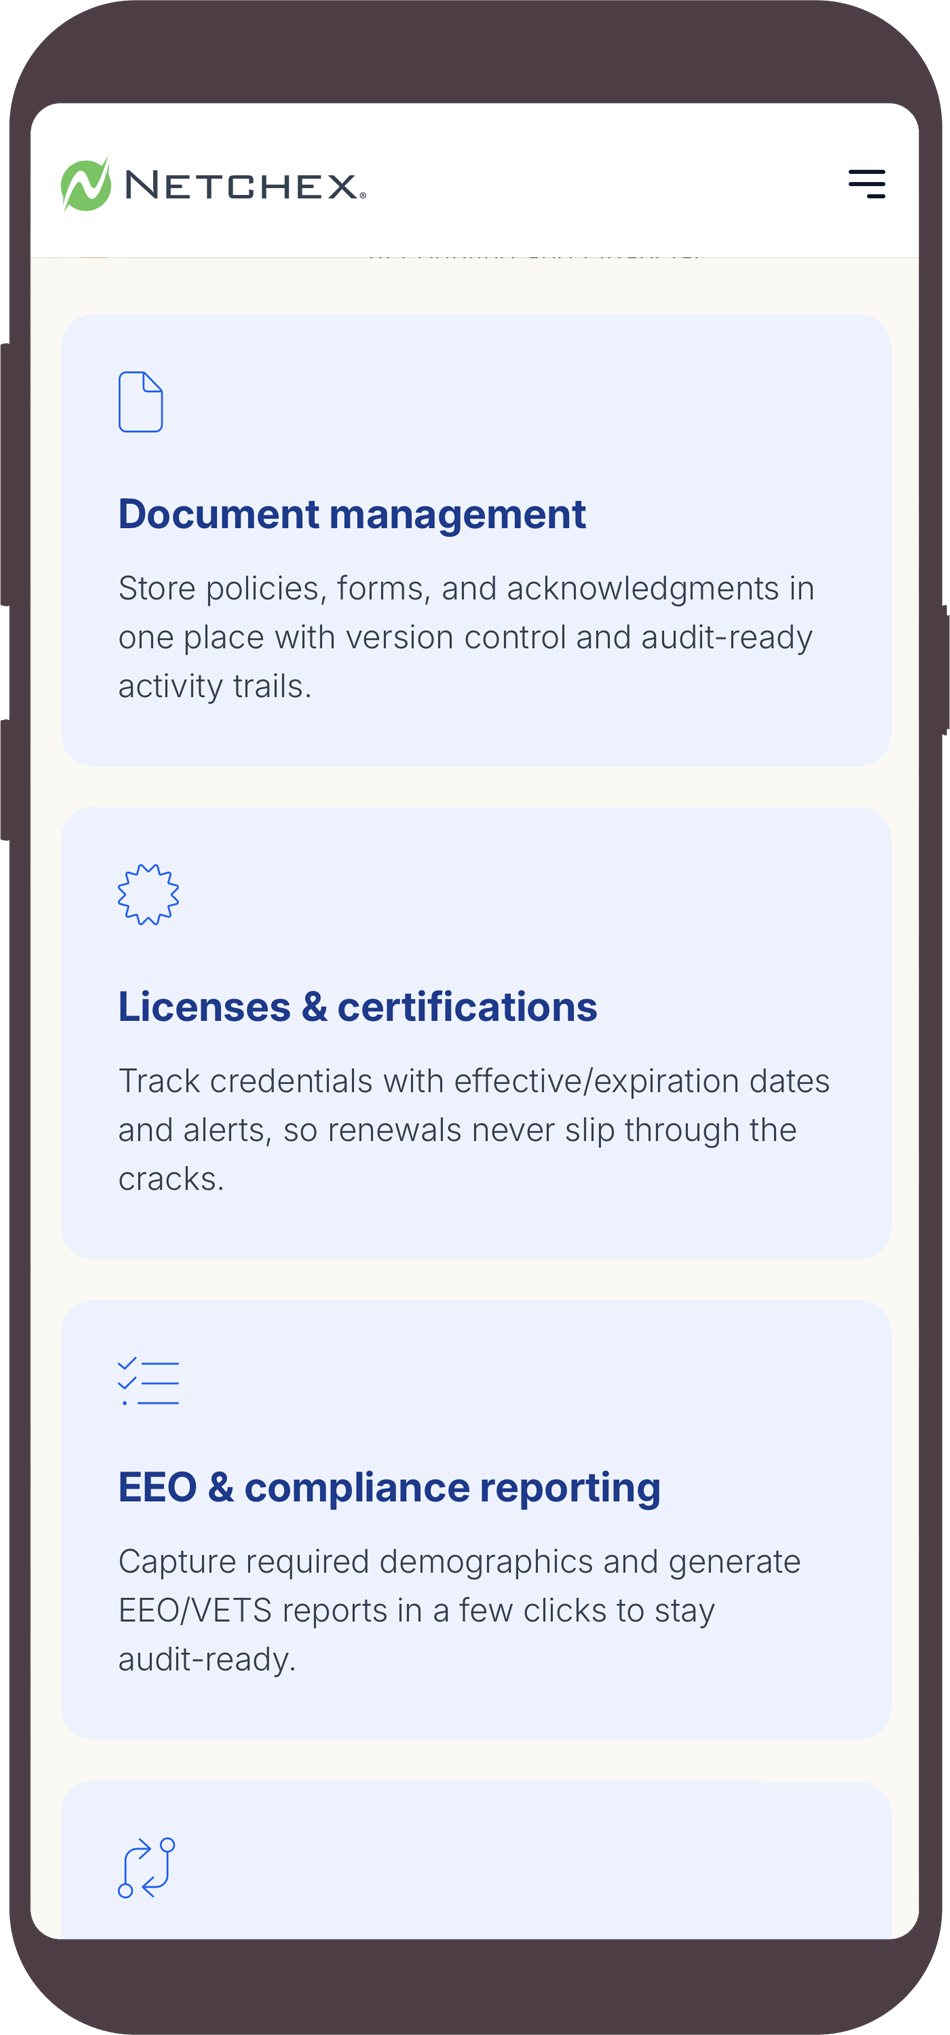This screenshot has height=2035, width=950.
Task: Open the hamburger navigation menu
Action: coord(866,184)
